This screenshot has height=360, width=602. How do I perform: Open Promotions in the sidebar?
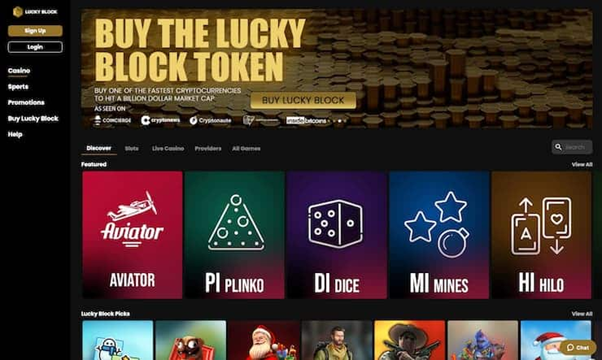pyautogui.click(x=26, y=102)
